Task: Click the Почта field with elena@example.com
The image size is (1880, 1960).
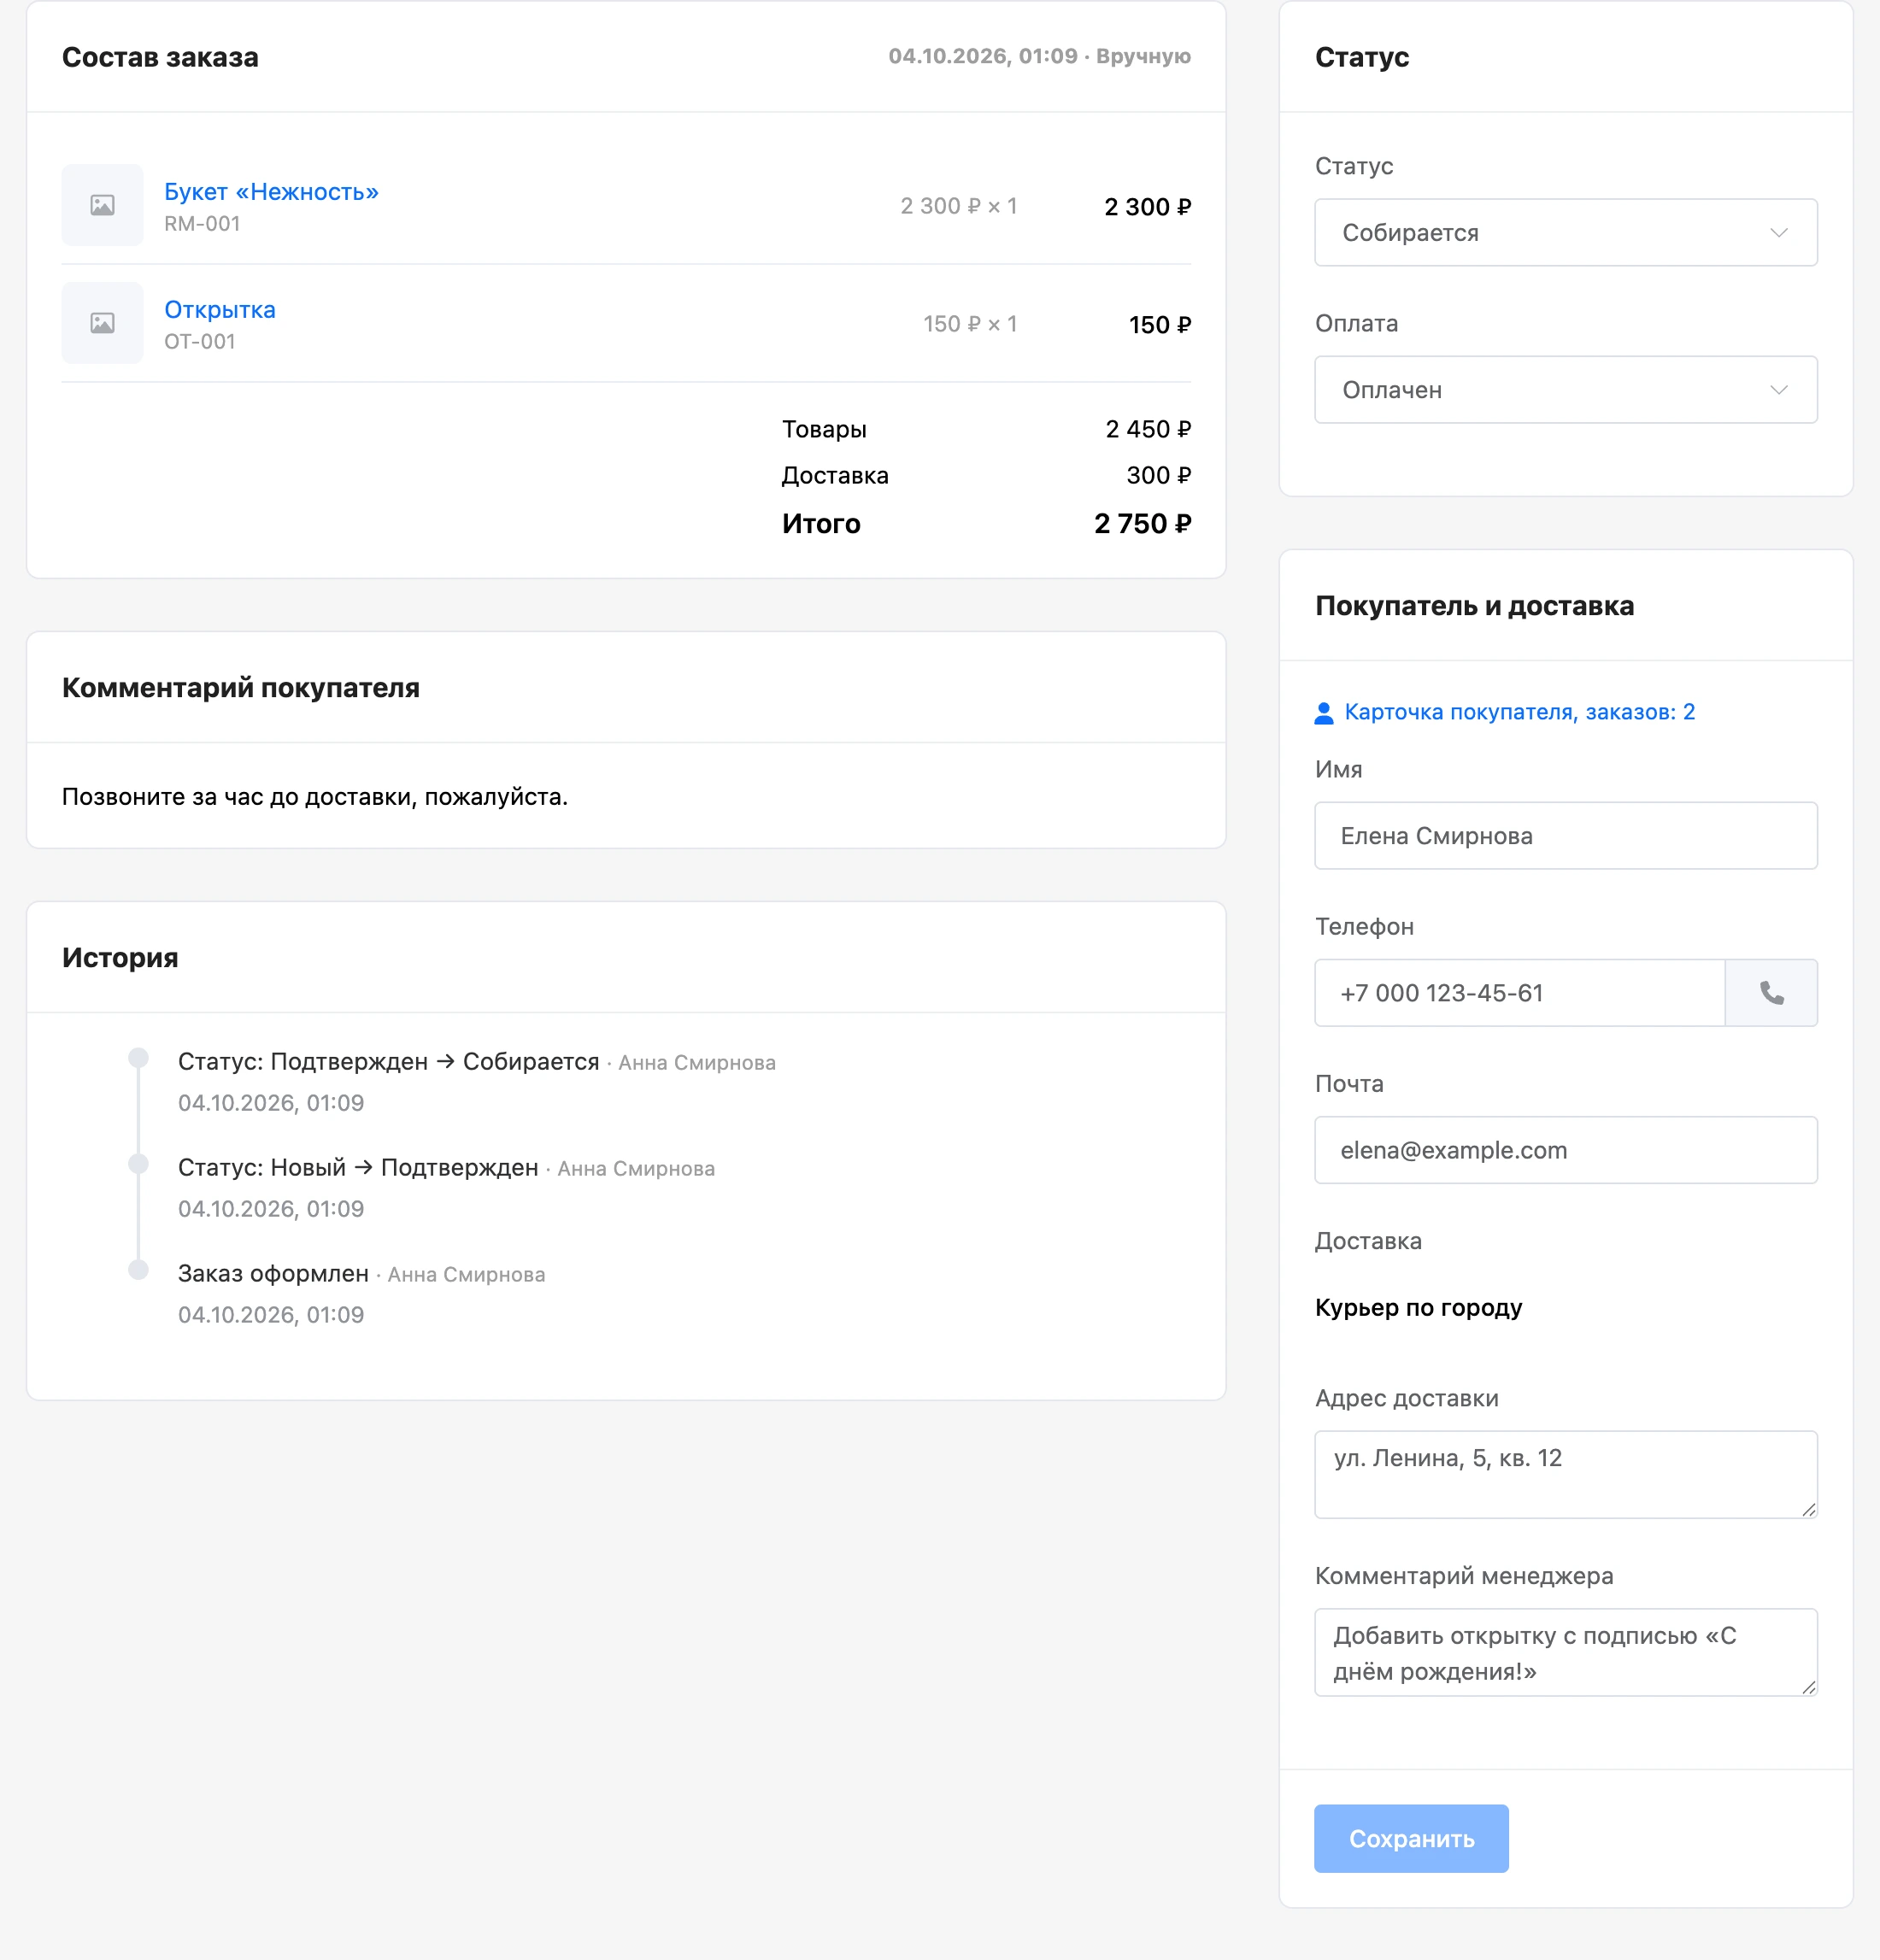Action: [1566, 1150]
